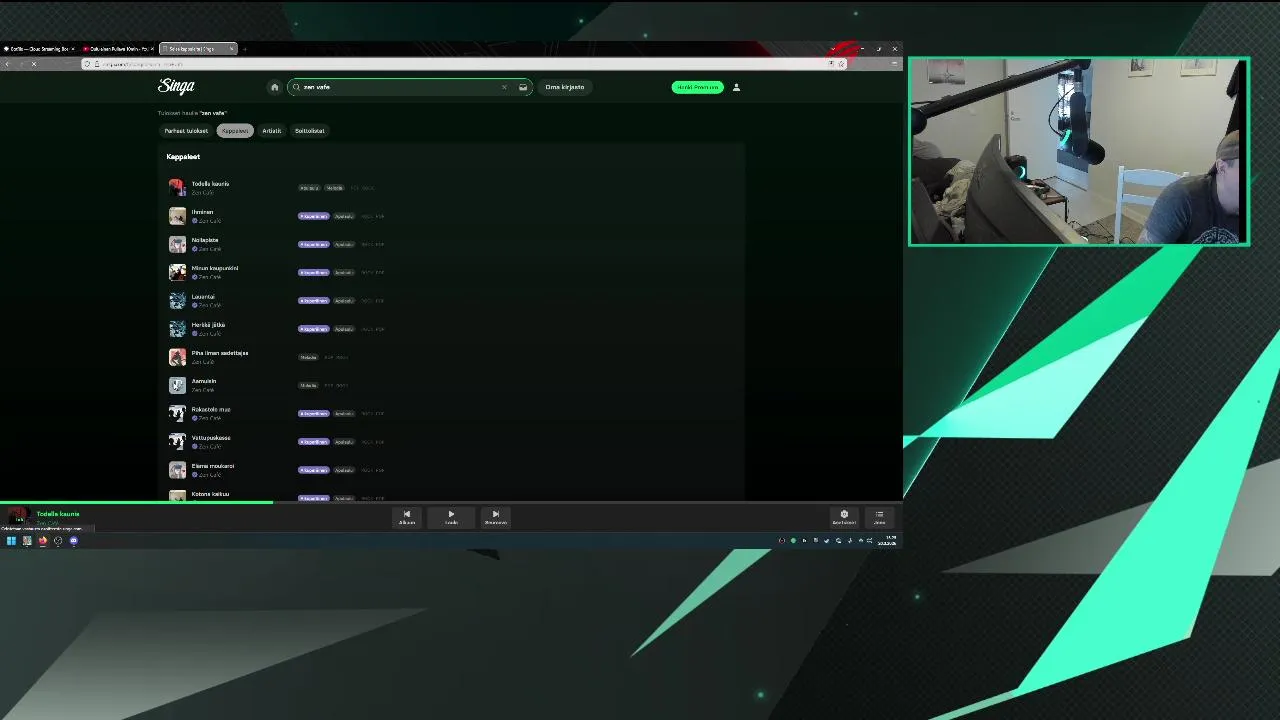1280x720 pixels.
Task: Open Oma kirjasto
Action: coord(565,87)
